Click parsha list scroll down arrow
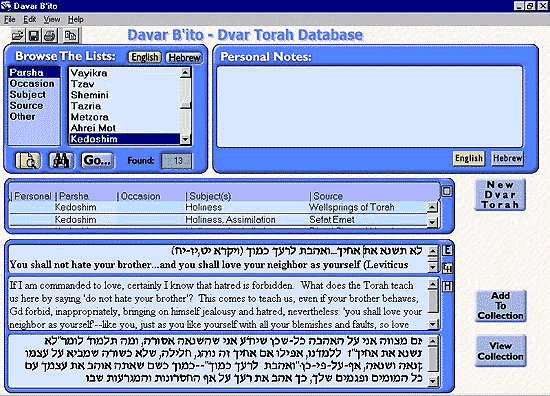550x396 pixels. click(185, 140)
